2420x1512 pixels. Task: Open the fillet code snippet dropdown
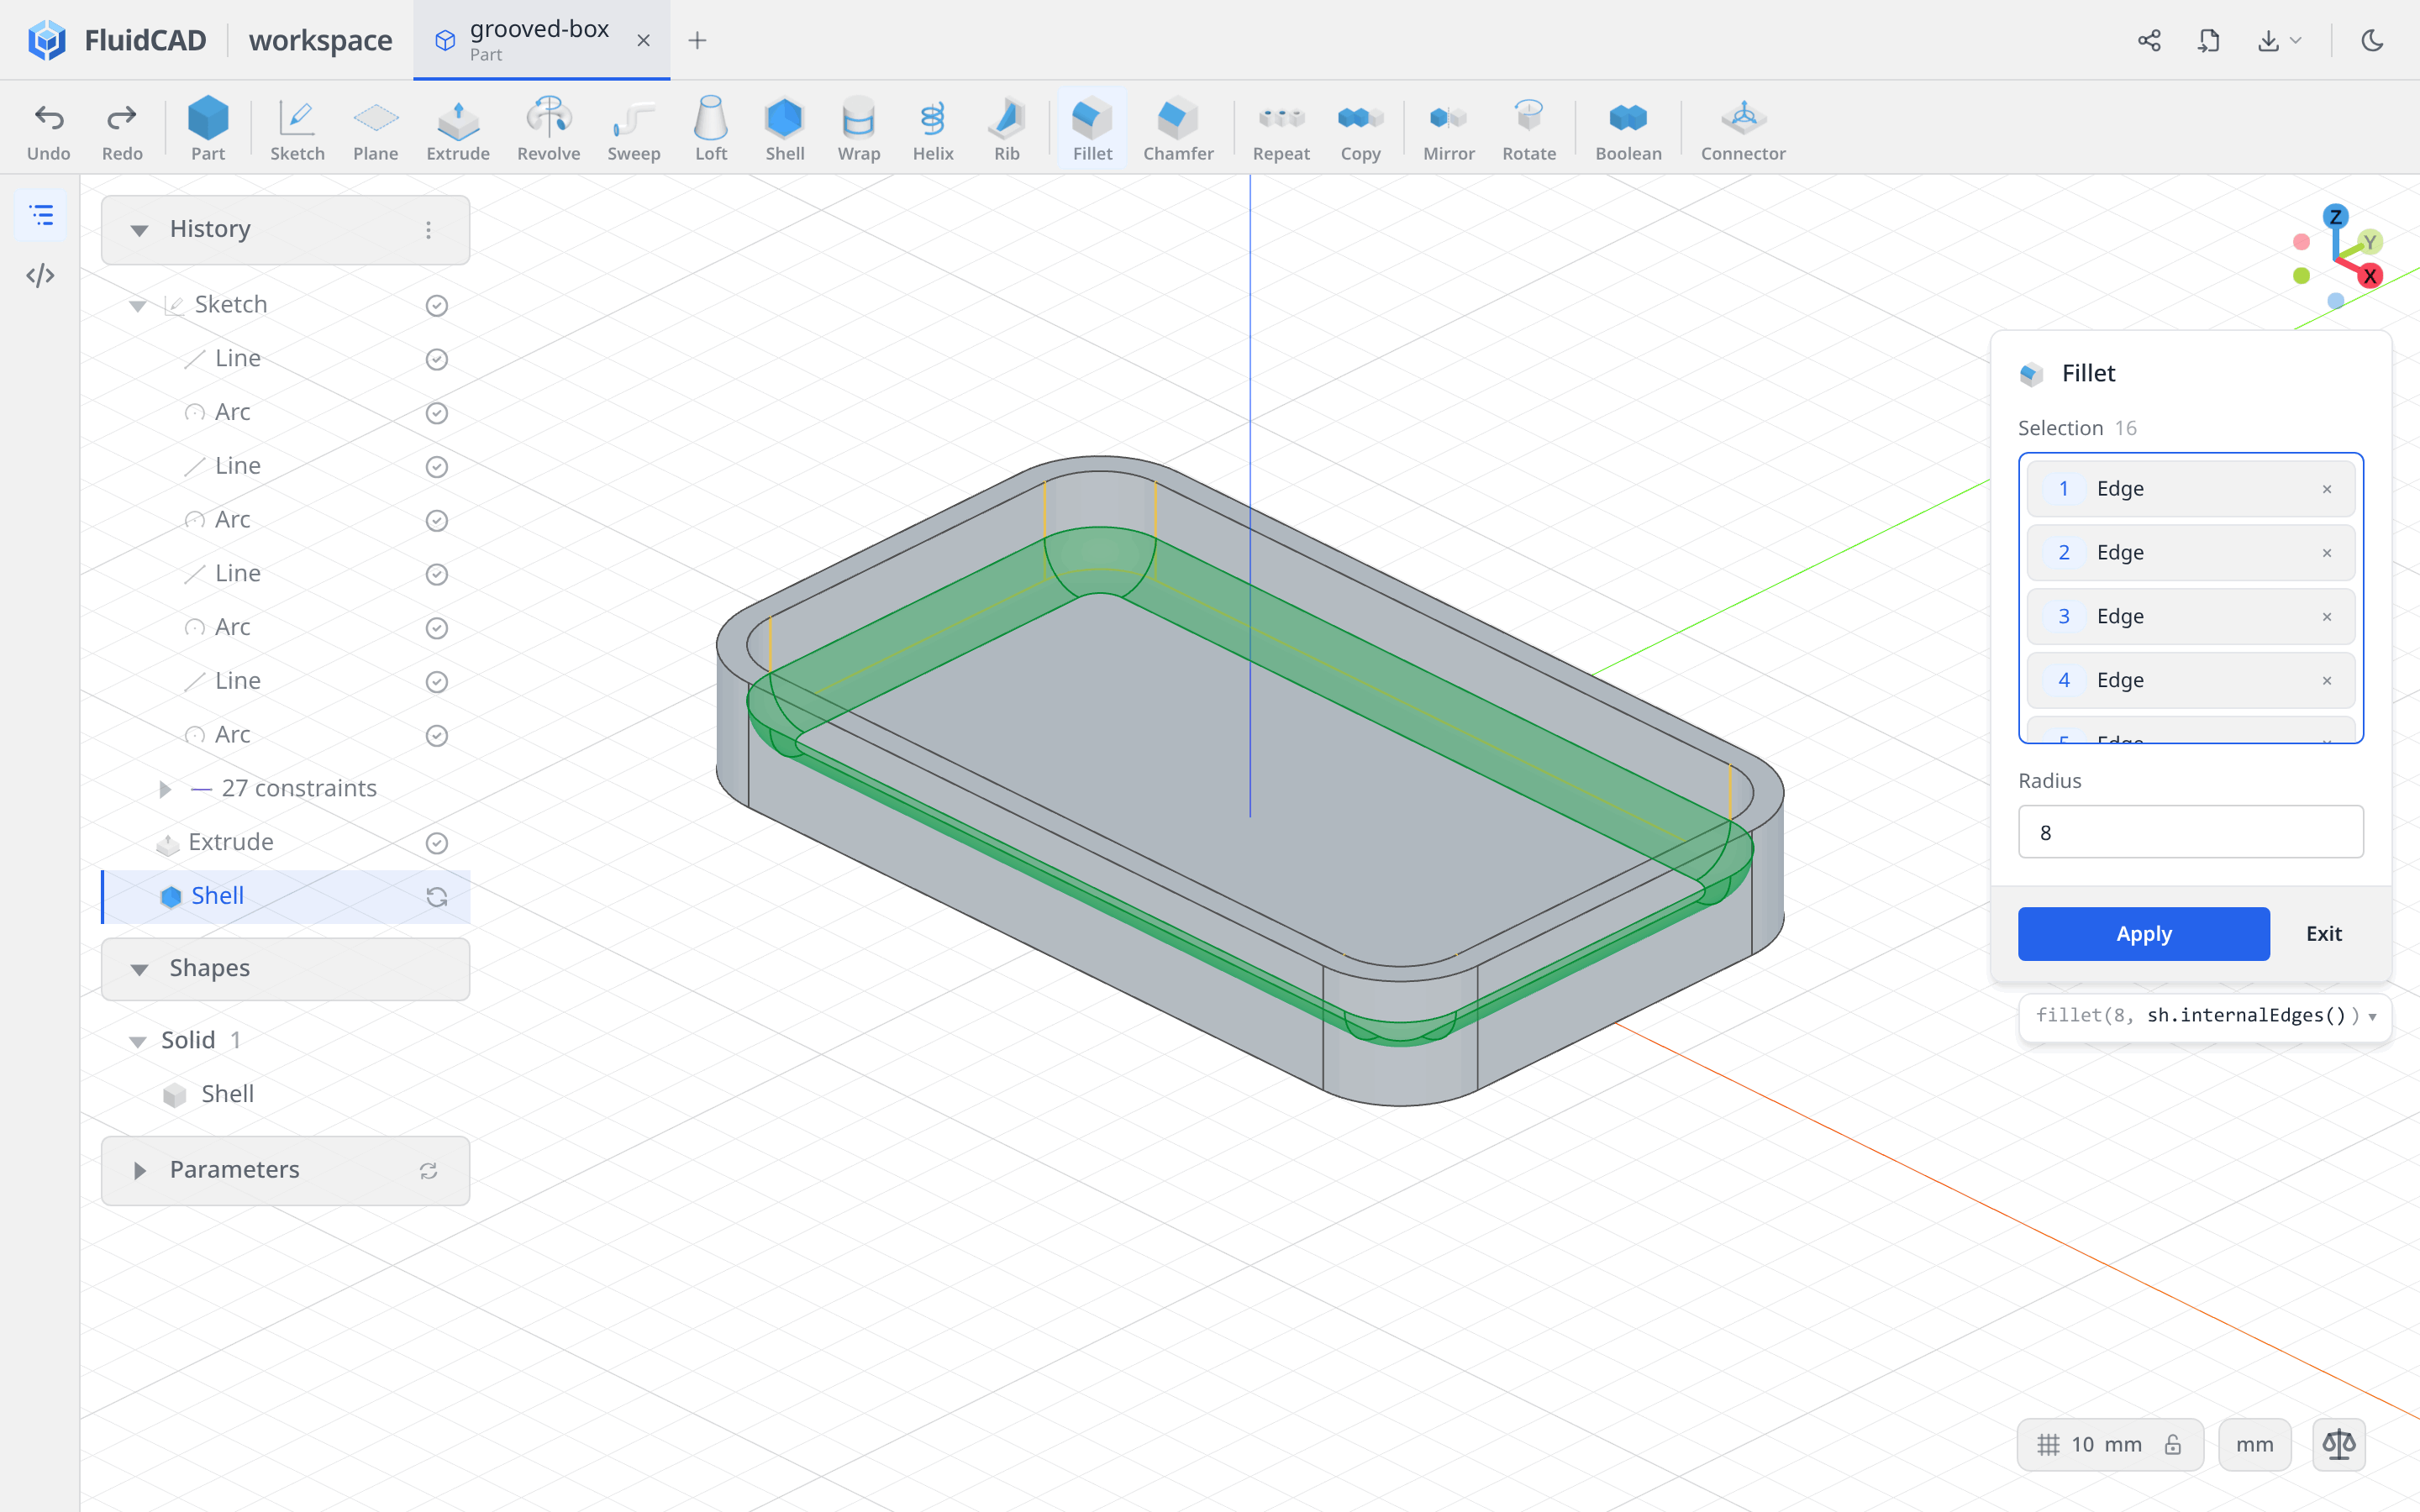pos(2372,1016)
